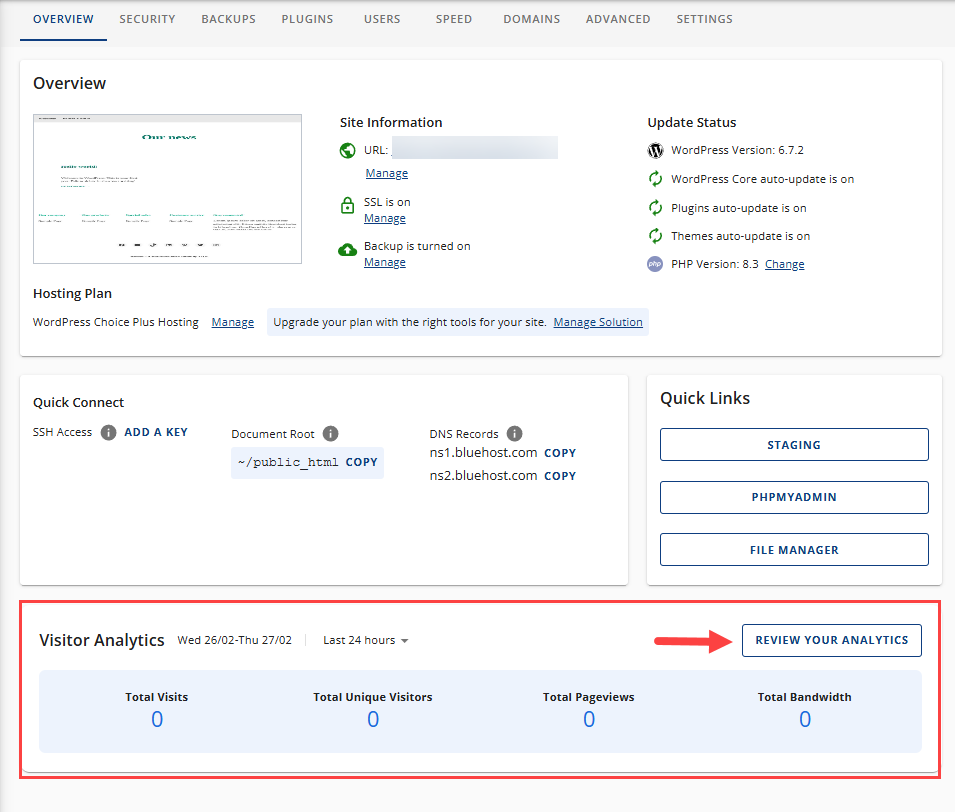Click the ns2.bluehost.com text

[x=483, y=475]
